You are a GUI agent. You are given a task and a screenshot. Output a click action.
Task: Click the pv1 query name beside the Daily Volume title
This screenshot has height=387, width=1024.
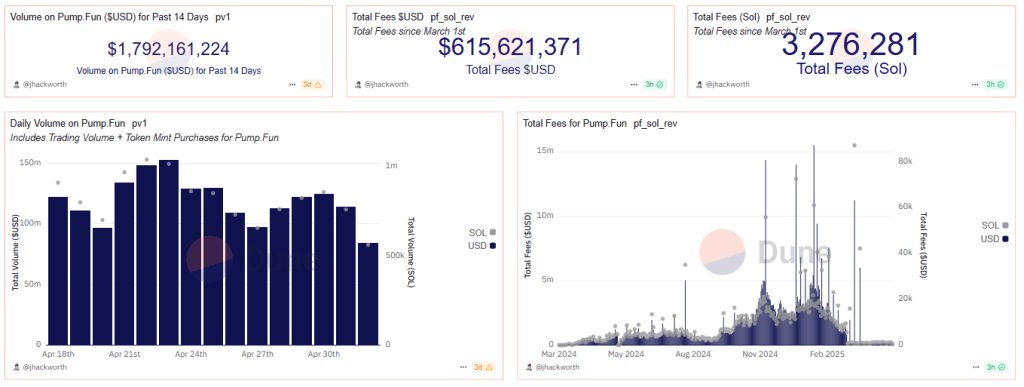point(139,123)
